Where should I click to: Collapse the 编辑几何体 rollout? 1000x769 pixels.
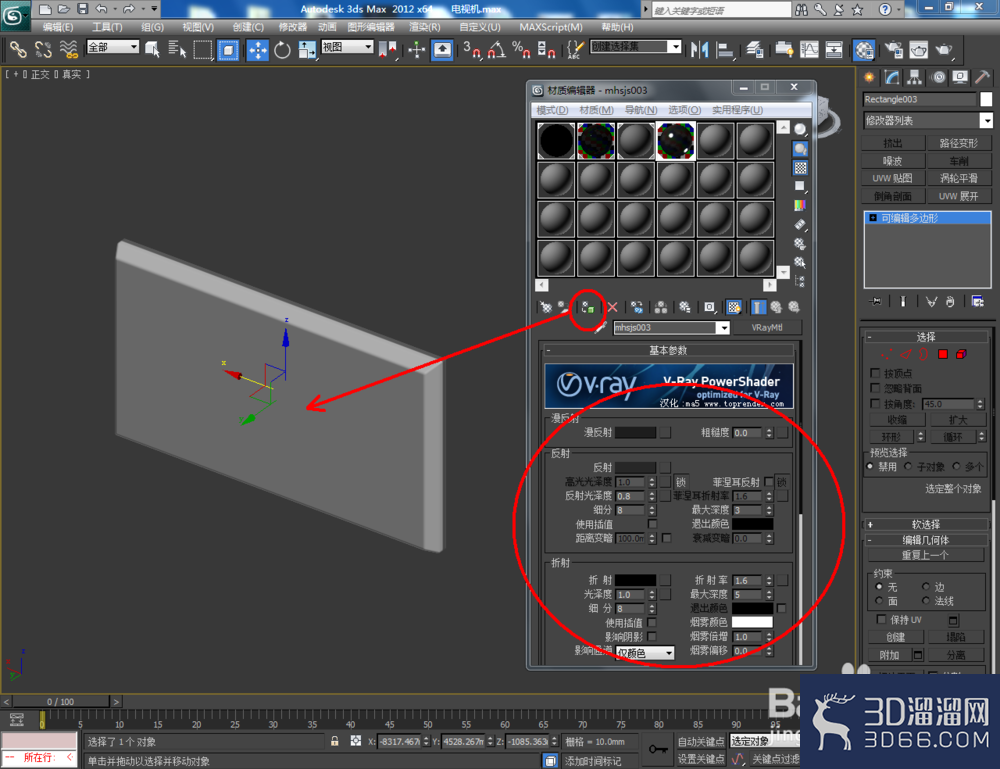pos(925,540)
